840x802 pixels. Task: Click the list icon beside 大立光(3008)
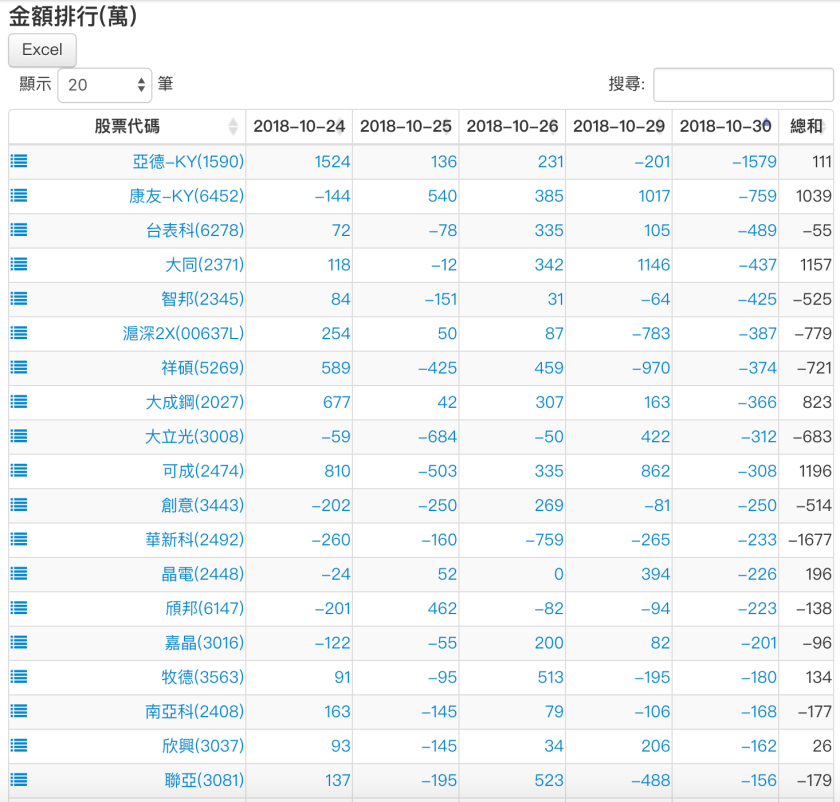tap(18, 436)
